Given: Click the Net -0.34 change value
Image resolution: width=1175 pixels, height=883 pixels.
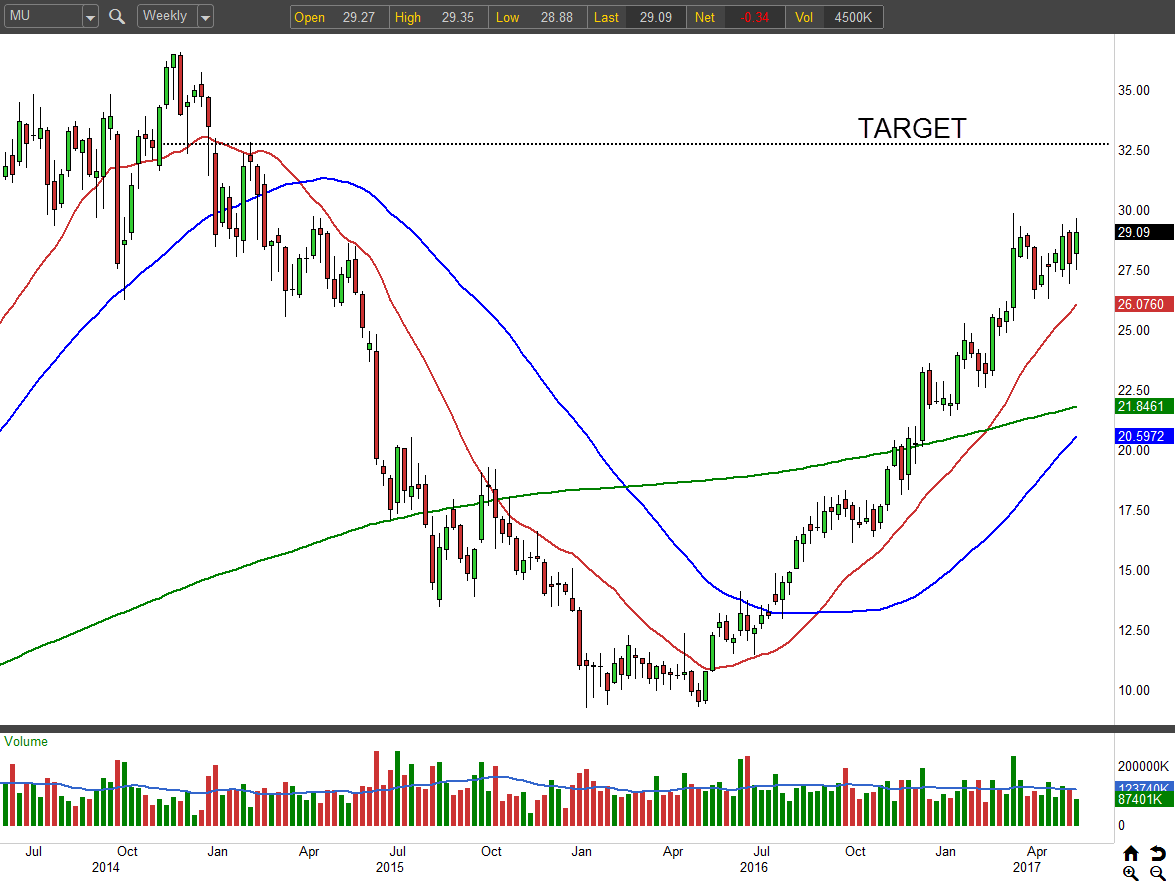Looking at the screenshot, I should (x=755, y=17).
